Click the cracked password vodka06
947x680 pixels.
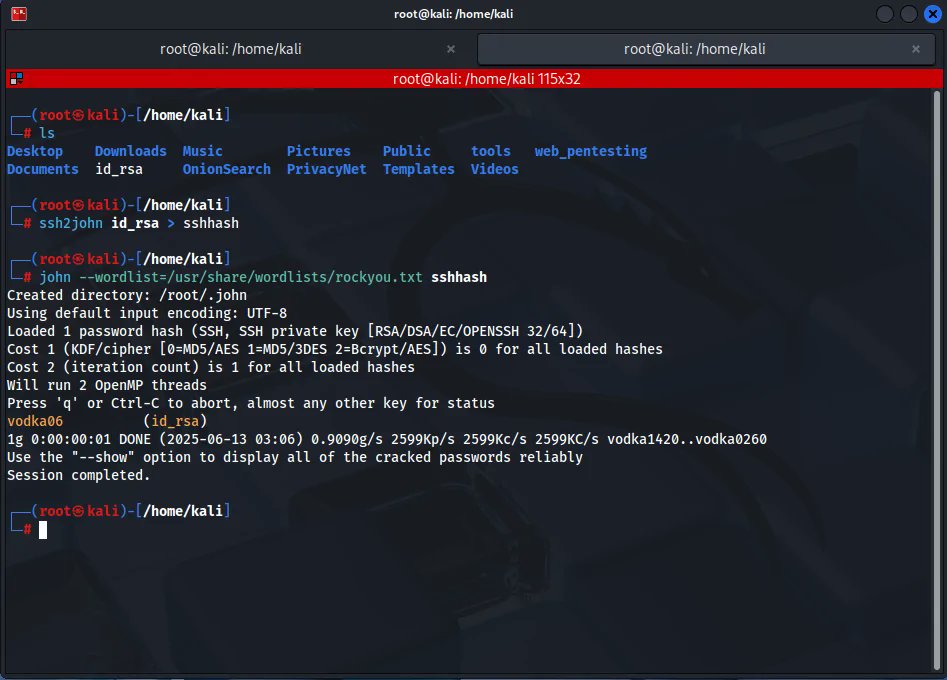35,421
